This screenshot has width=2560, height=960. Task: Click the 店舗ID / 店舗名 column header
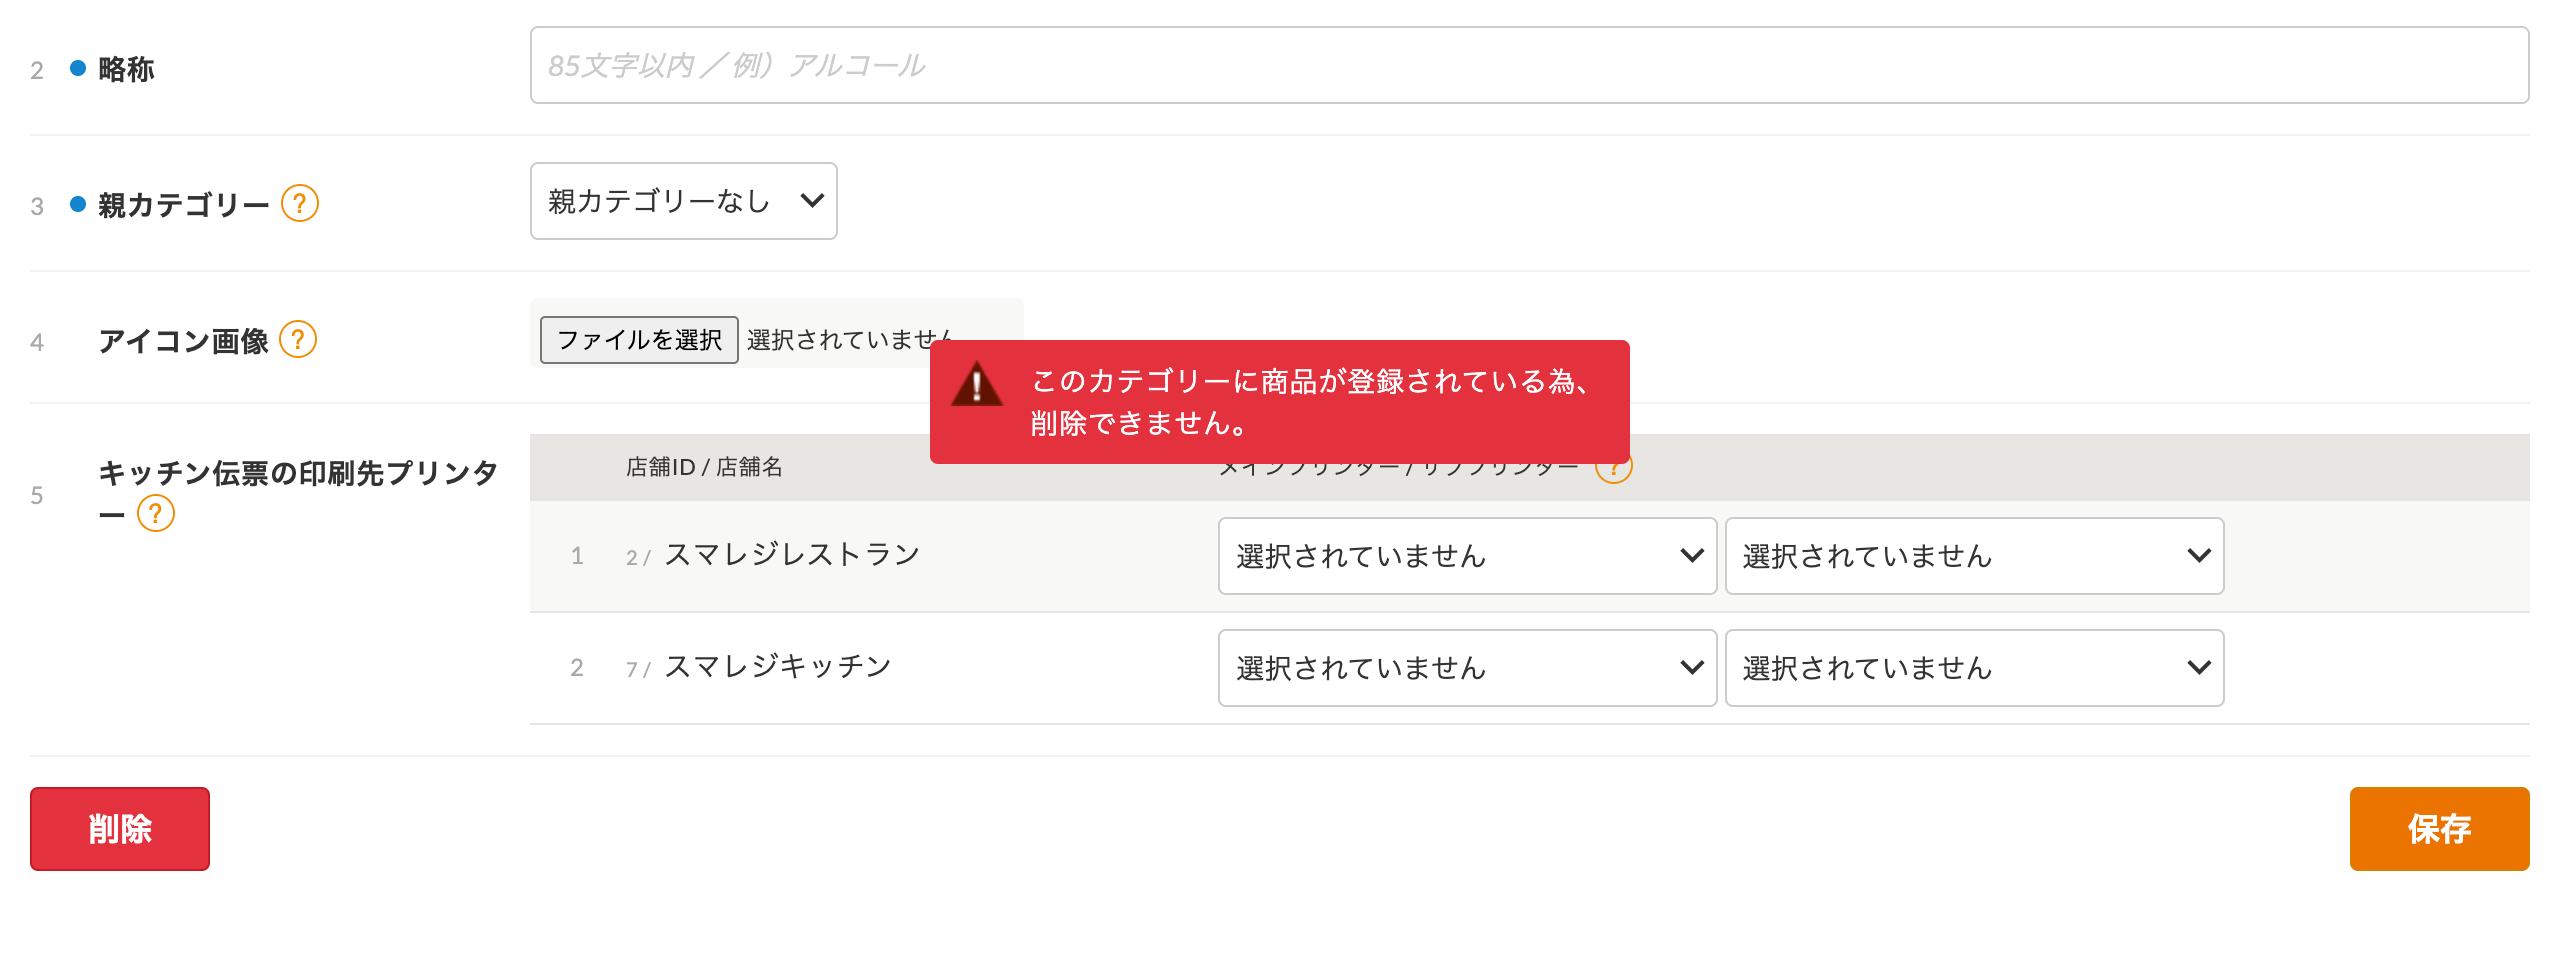[x=704, y=467]
